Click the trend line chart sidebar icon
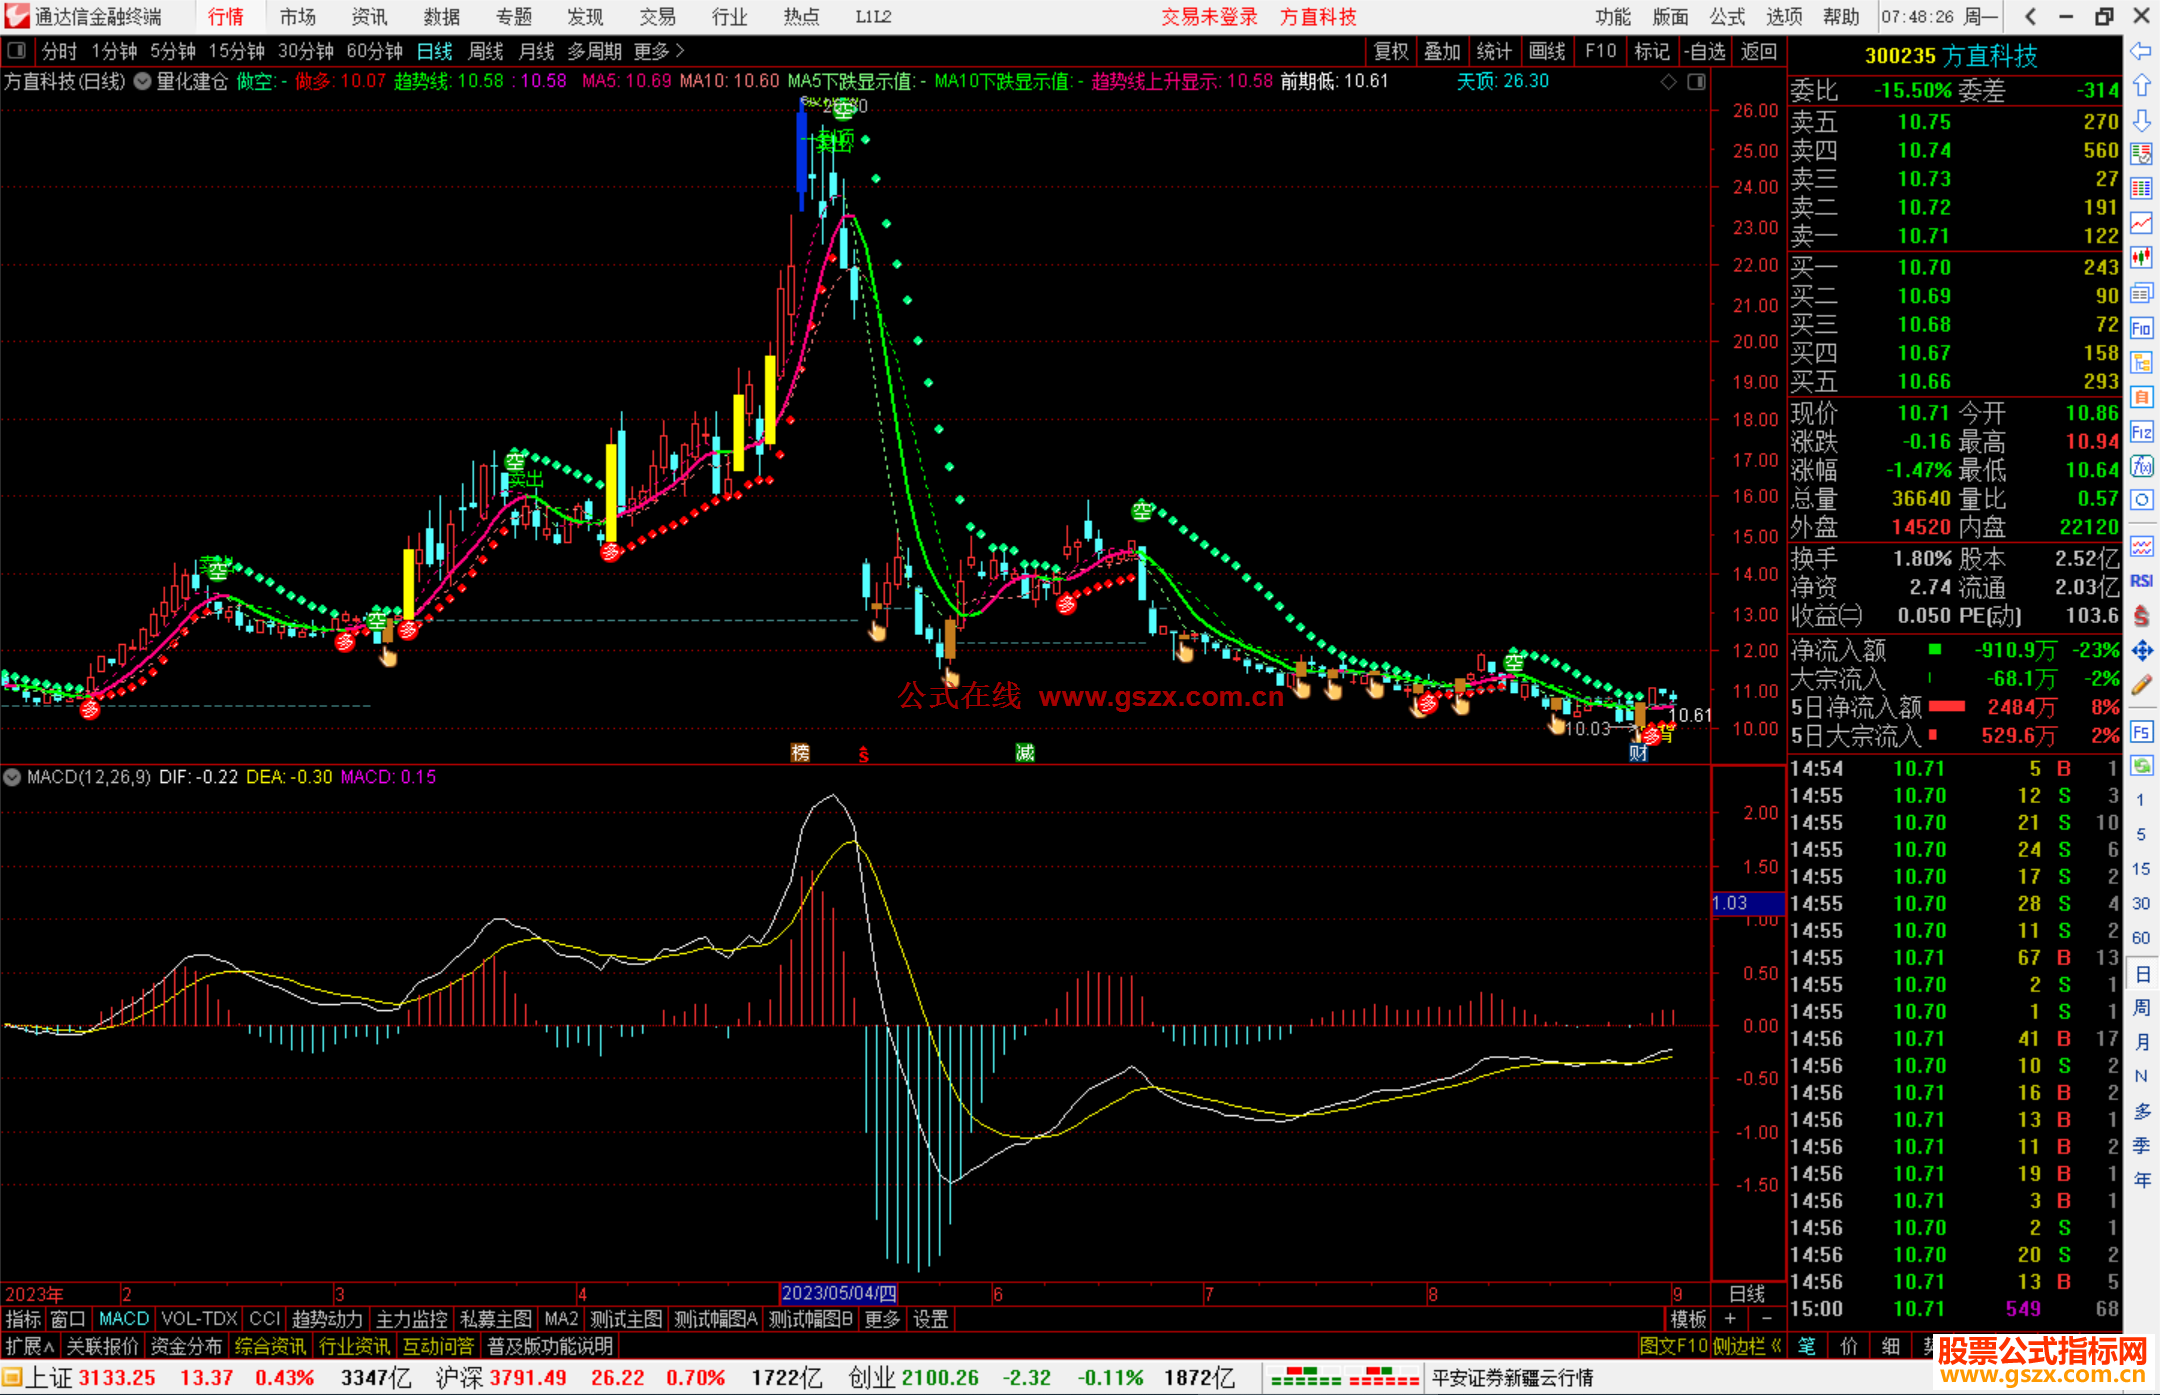Image resolution: width=2160 pixels, height=1395 pixels. tap(2141, 223)
